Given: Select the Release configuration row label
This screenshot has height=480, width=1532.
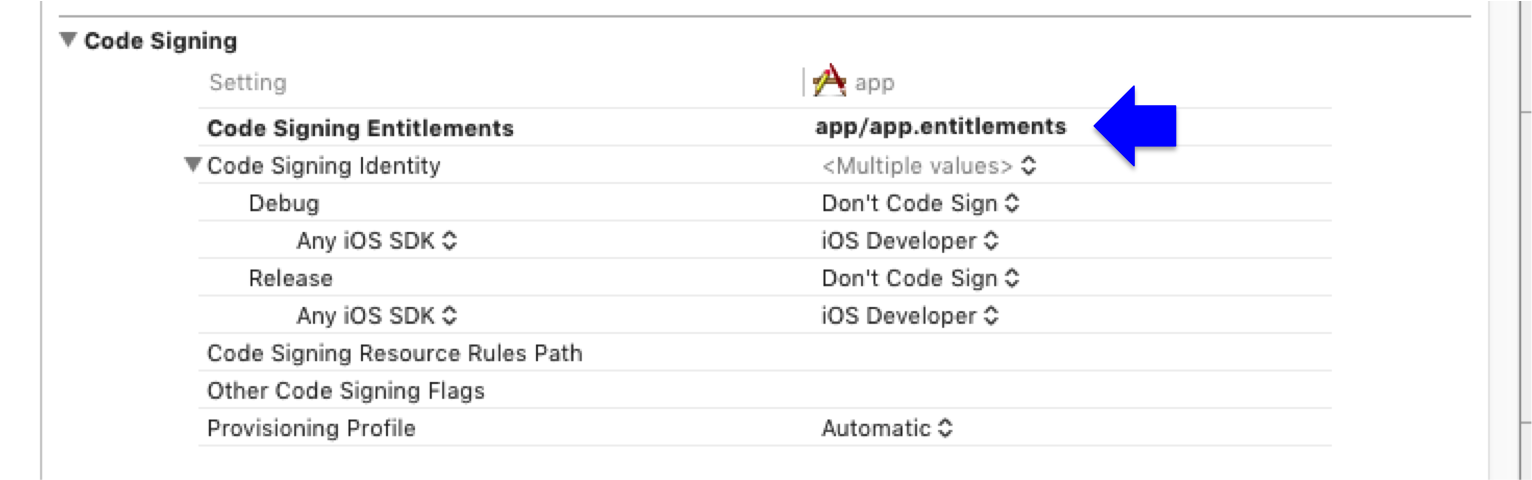Looking at the screenshot, I should click(290, 278).
